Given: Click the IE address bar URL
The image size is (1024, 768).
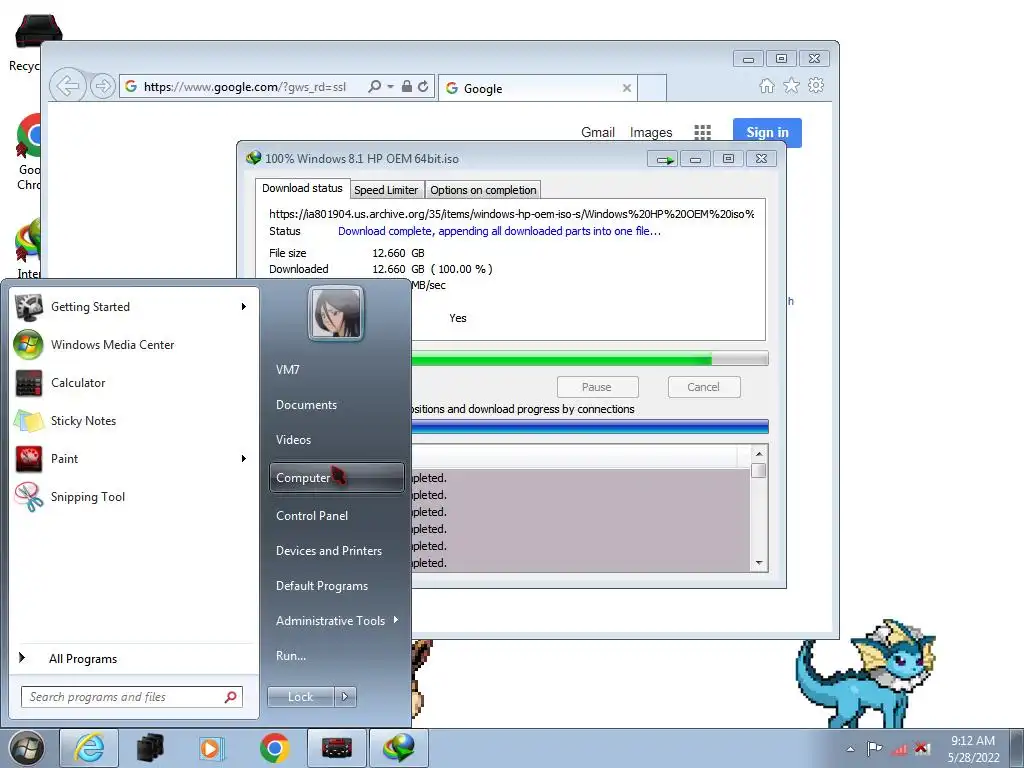Looking at the screenshot, I should (x=245, y=87).
